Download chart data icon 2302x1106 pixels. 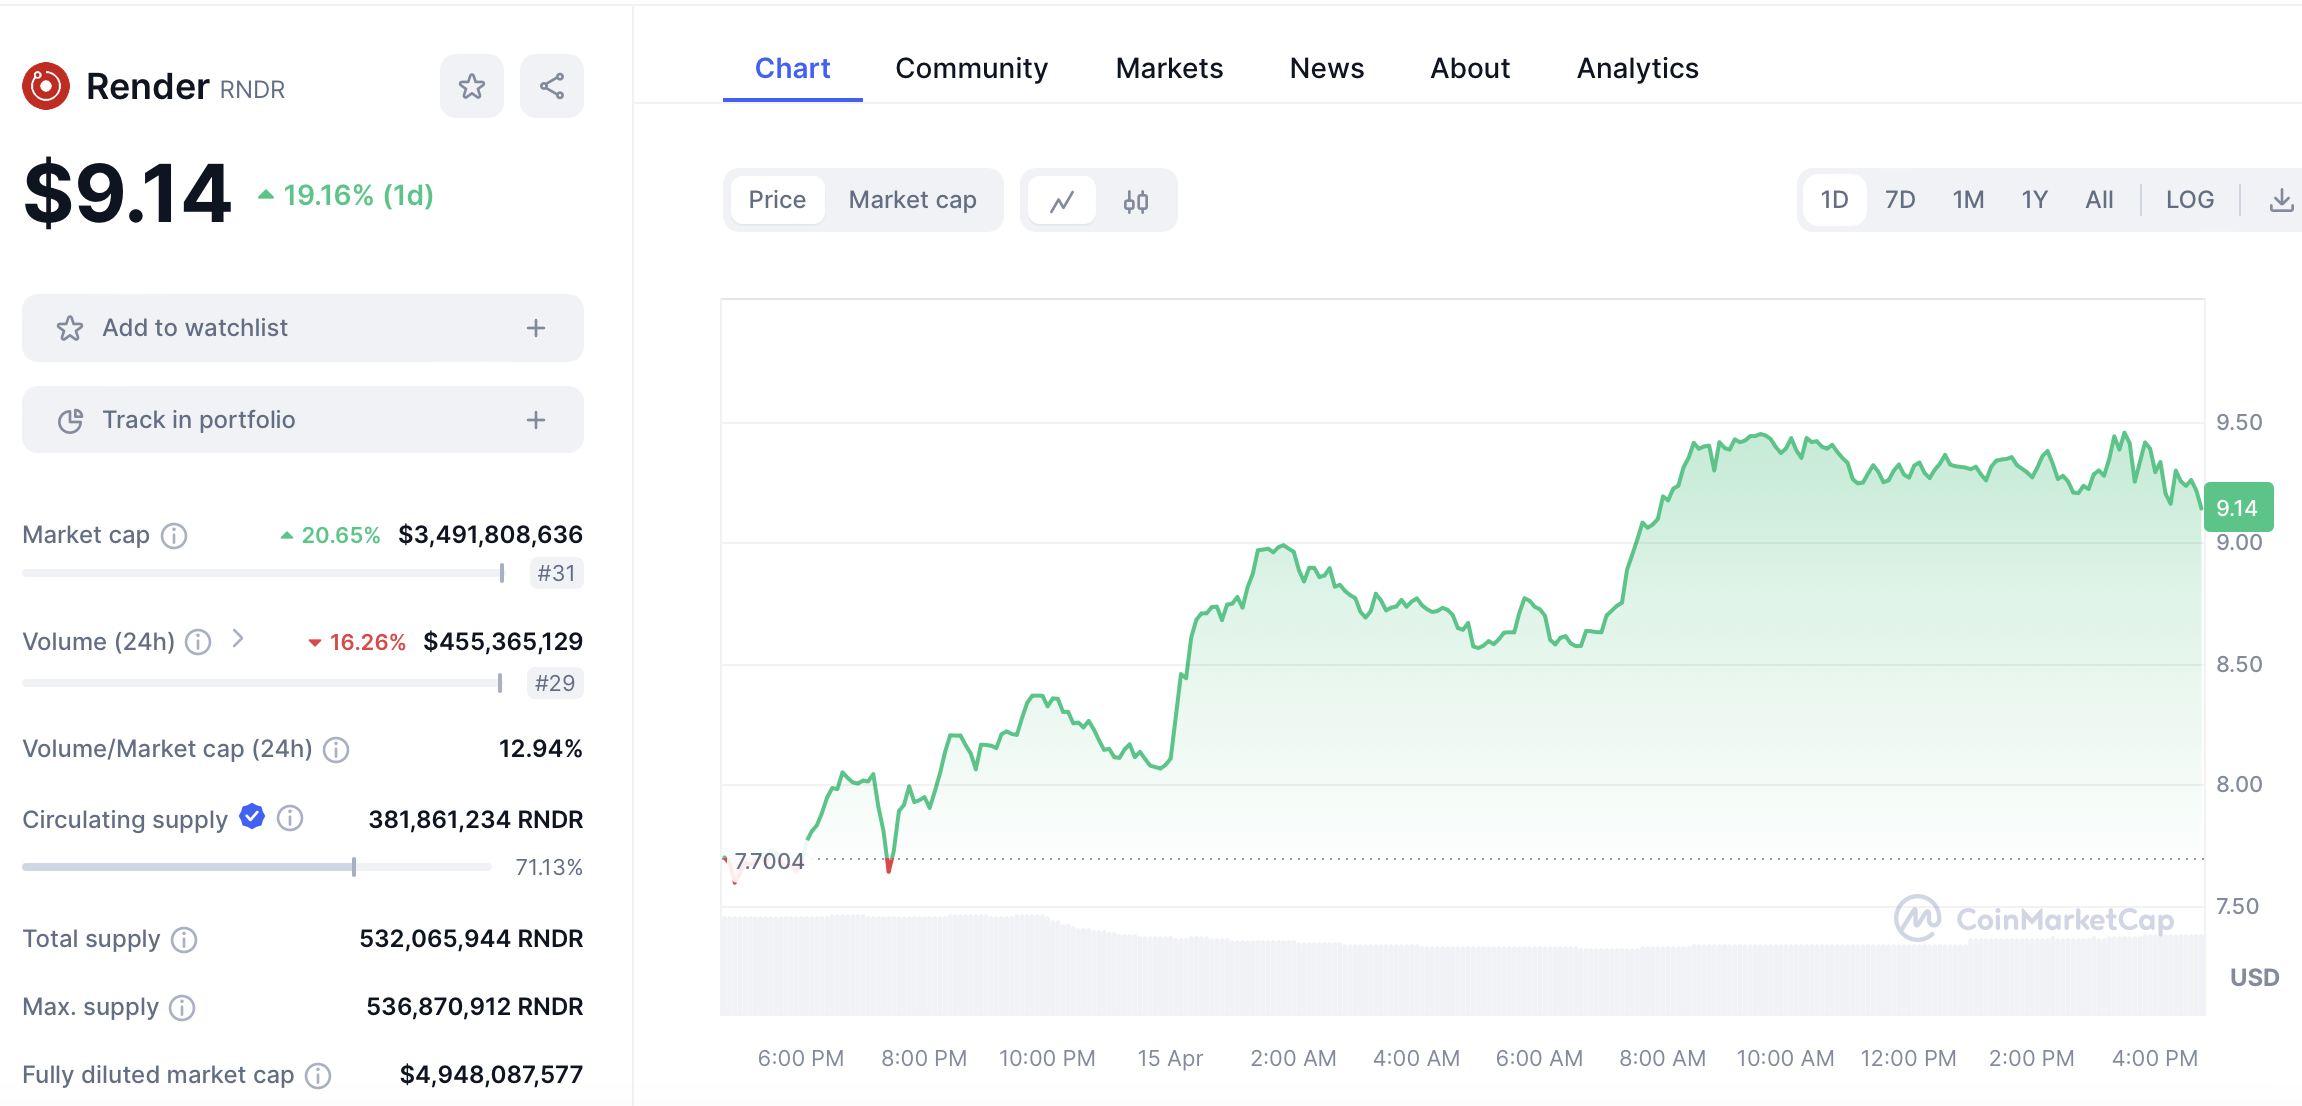[2281, 201]
